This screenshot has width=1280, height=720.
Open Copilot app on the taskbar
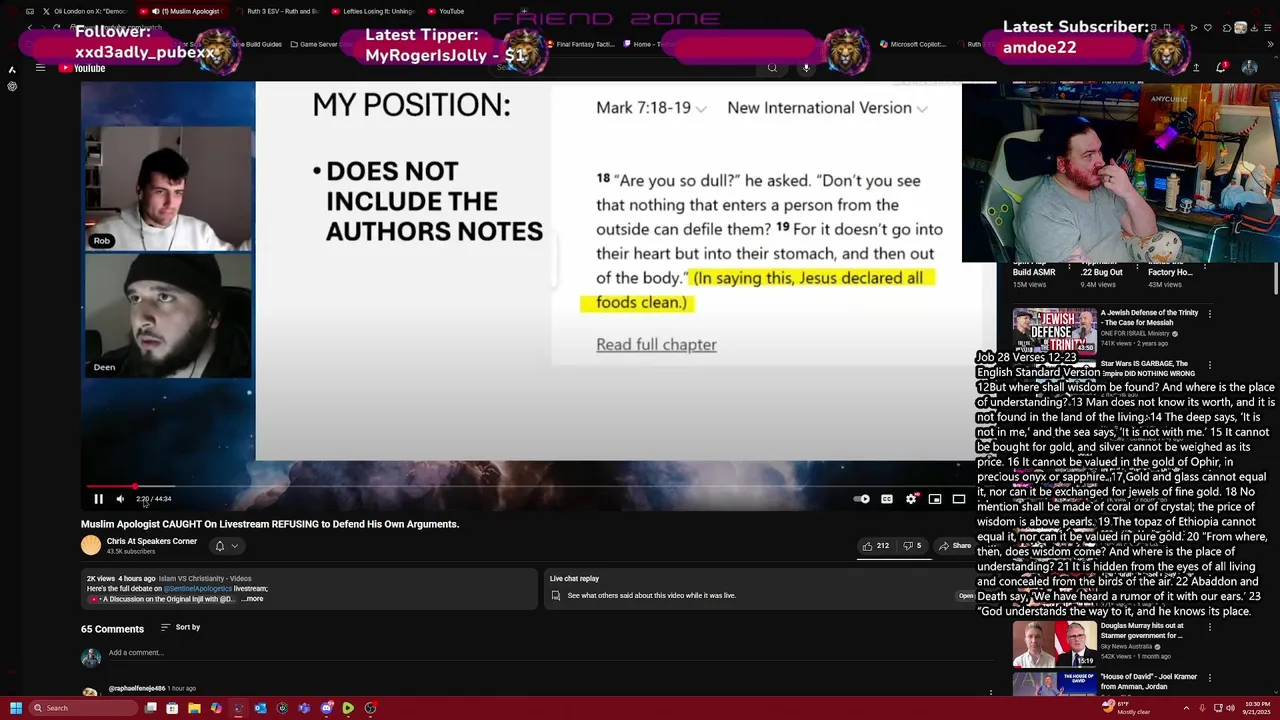tap(216, 708)
